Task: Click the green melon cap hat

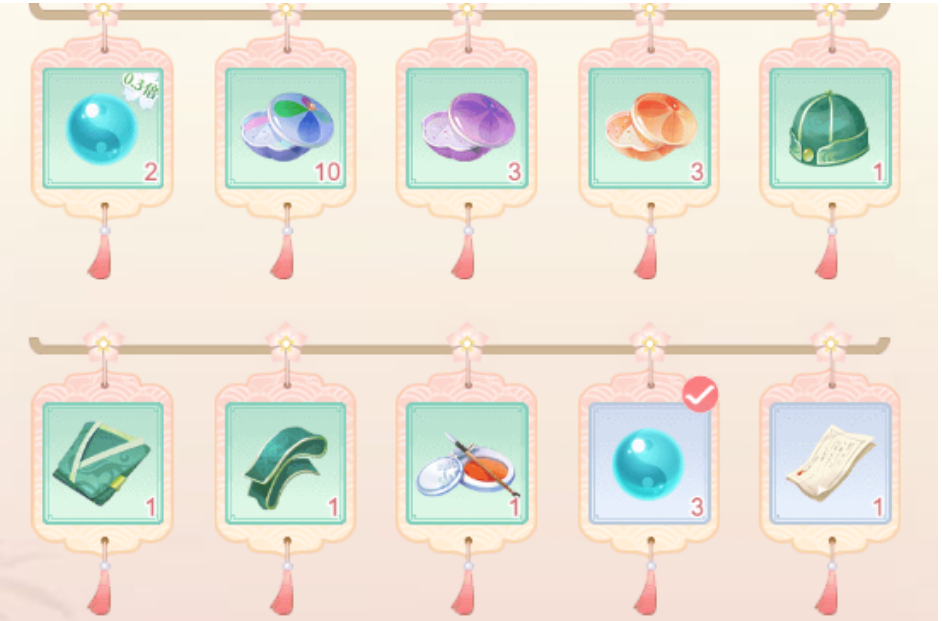Action: [x=831, y=129]
